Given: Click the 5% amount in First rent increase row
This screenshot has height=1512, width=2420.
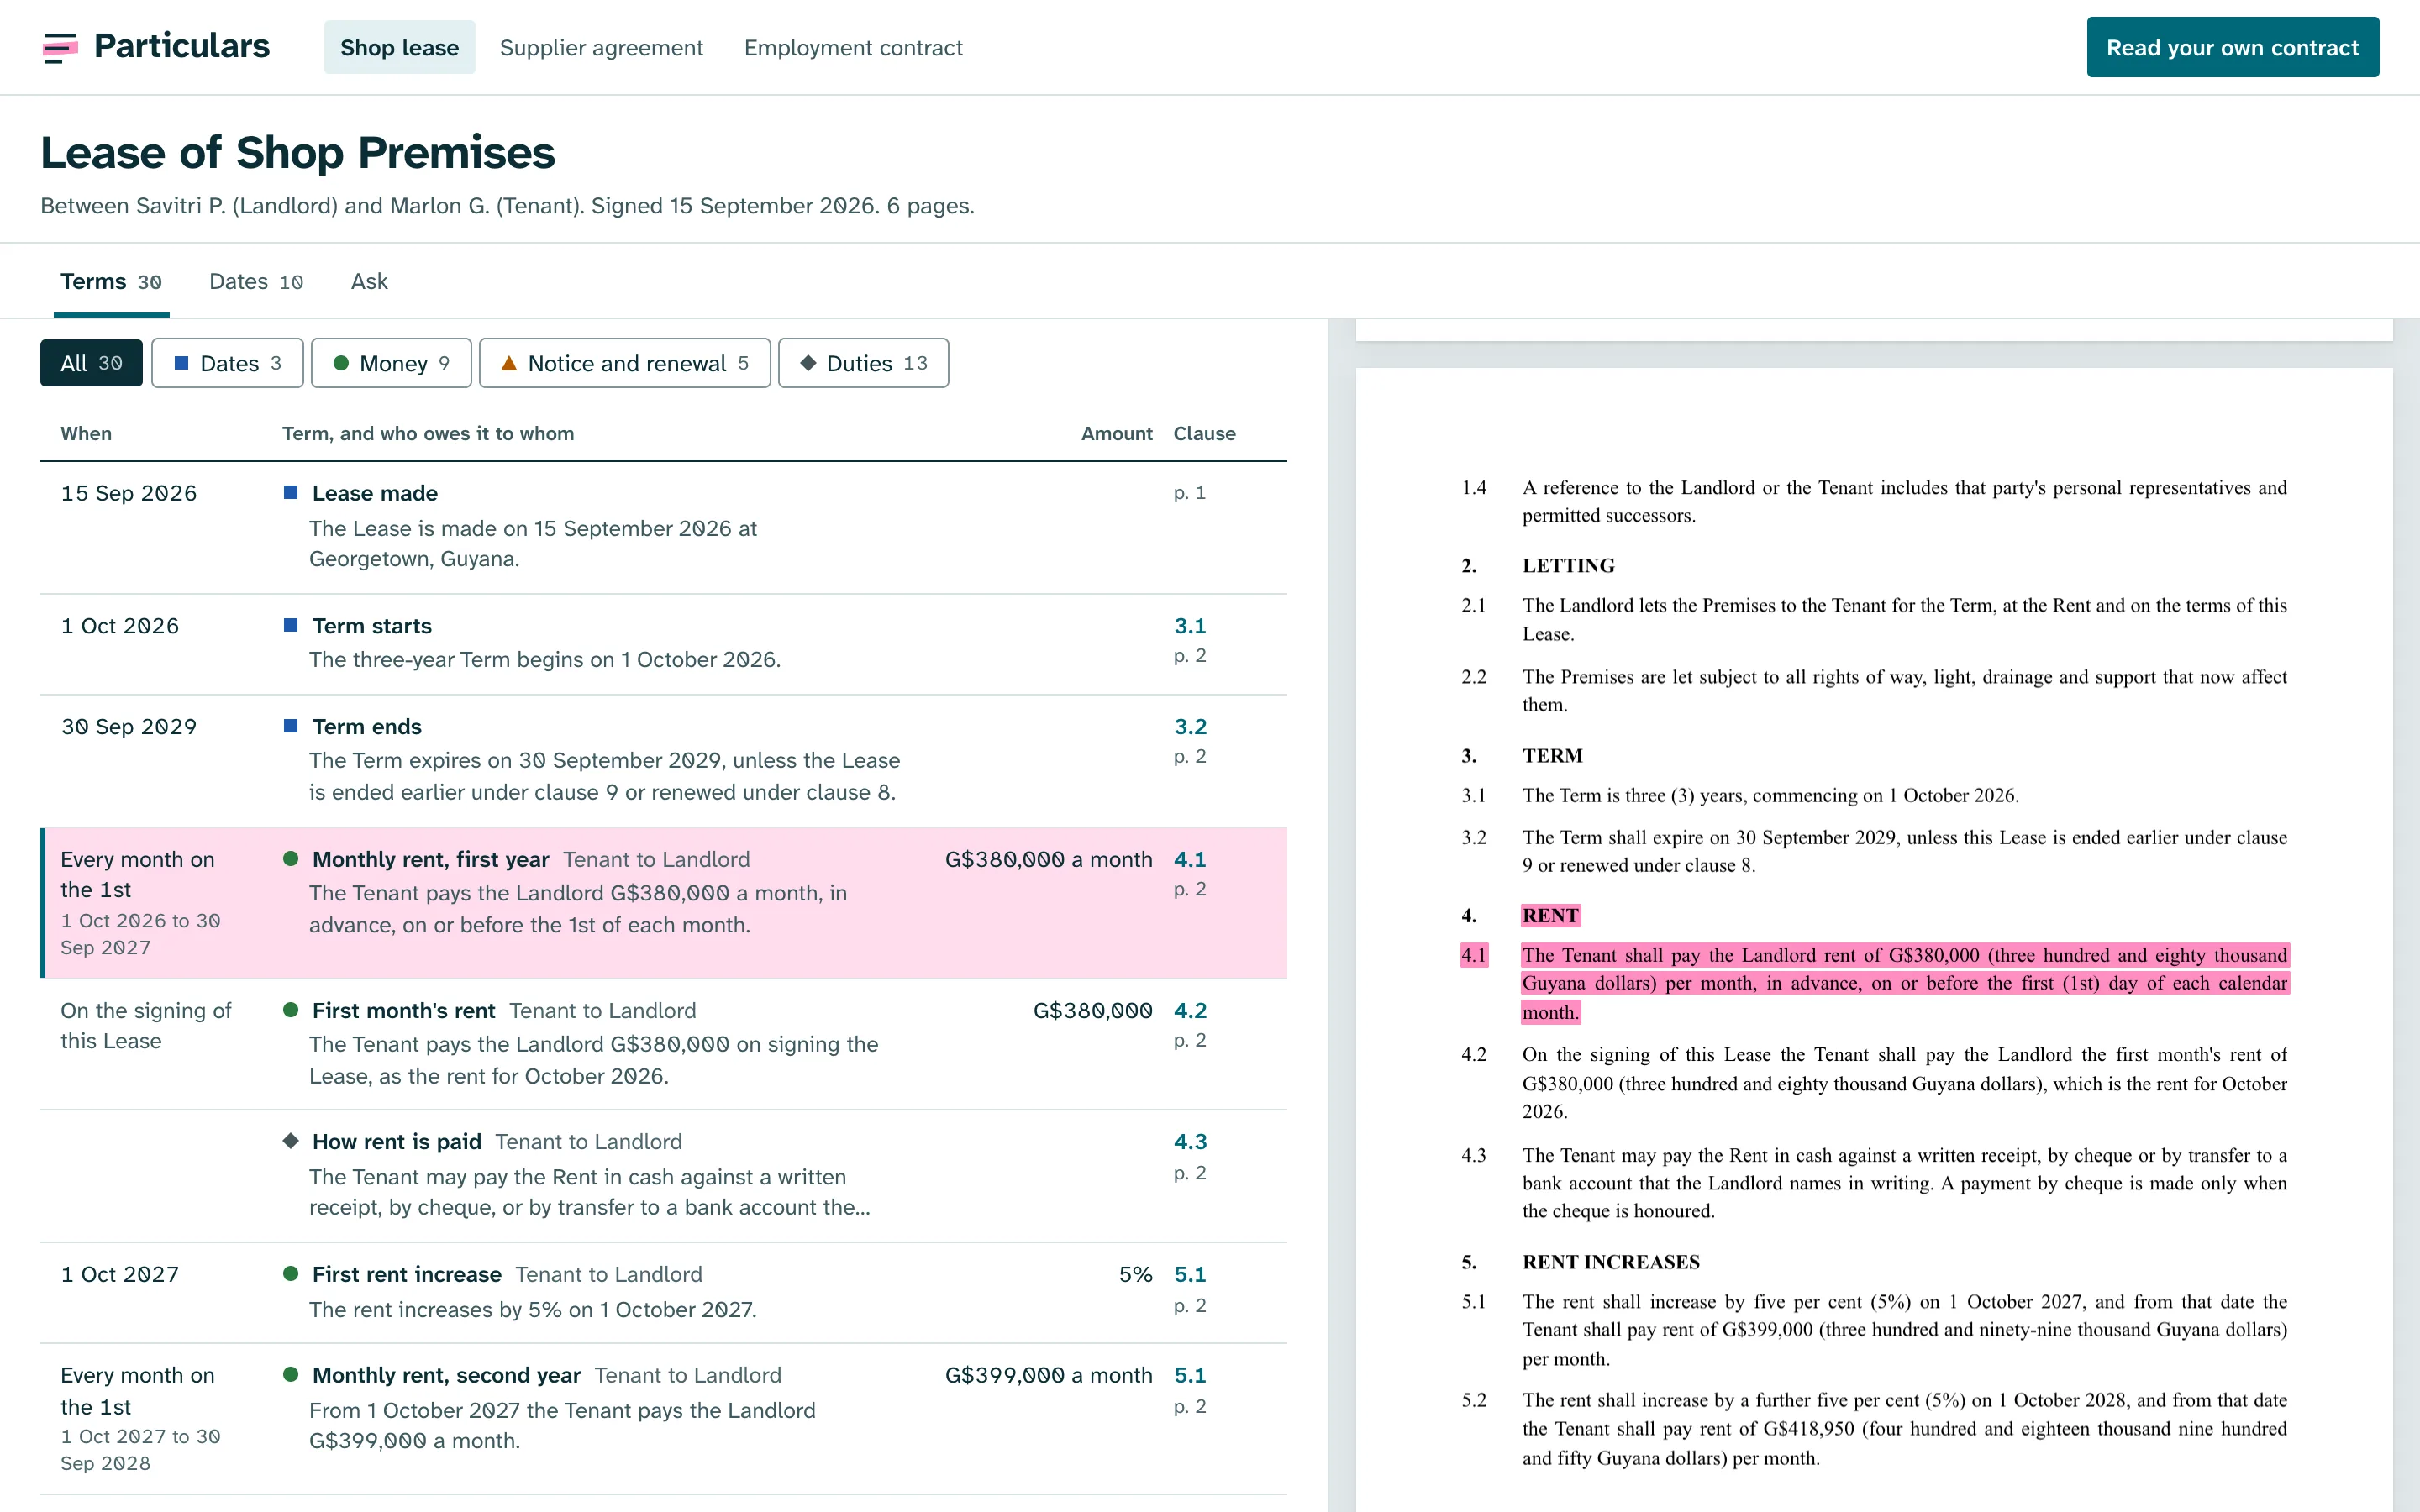Looking at the screenshot, I should 1135,1275.
